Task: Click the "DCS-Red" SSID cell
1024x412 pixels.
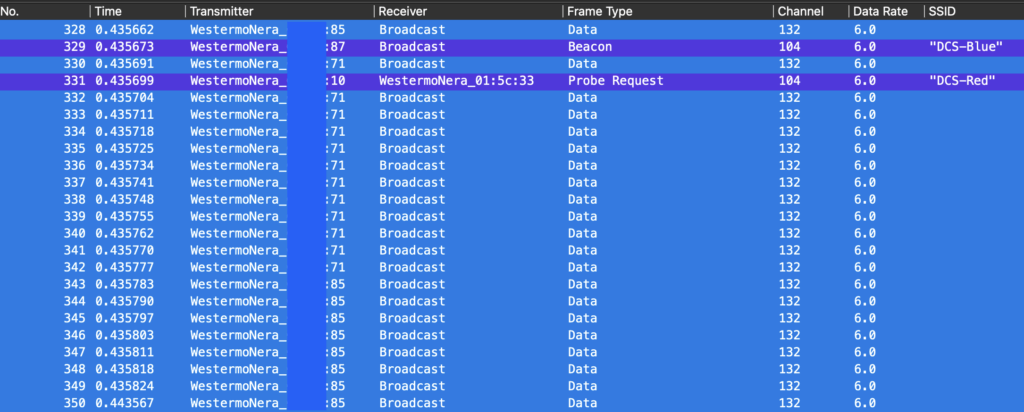Action: [961, 81]
